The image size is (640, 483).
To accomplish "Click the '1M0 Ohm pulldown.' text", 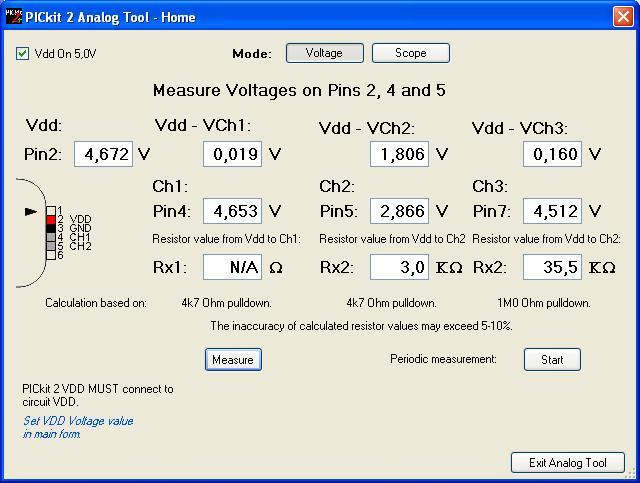I will pos(544,303).
